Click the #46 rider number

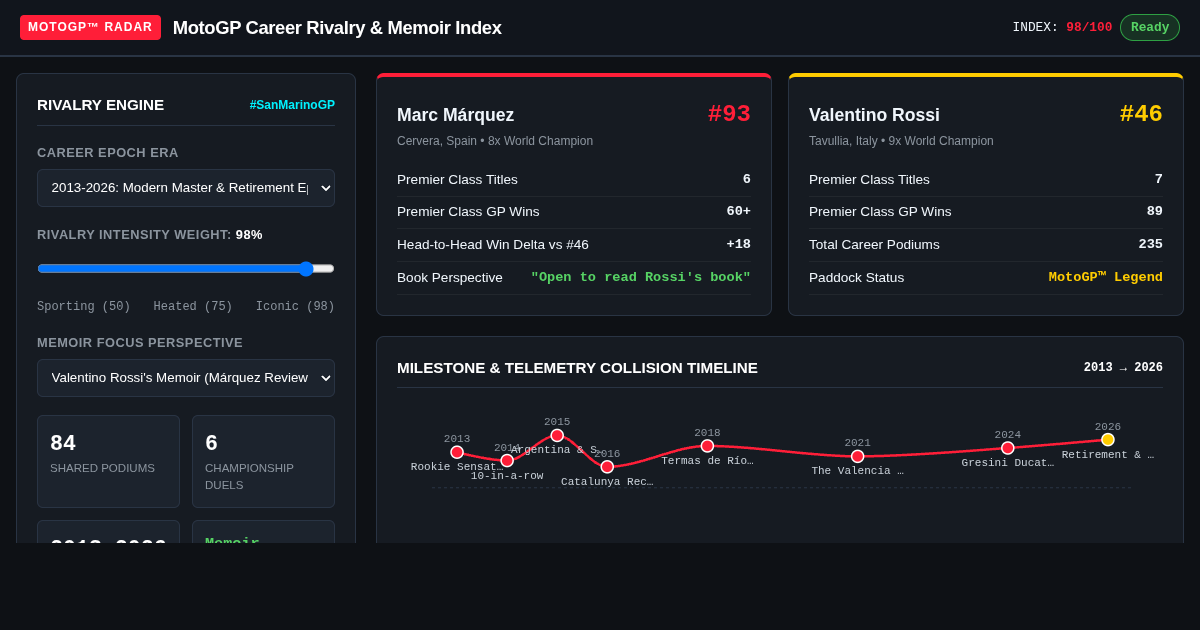[1141, 114]
